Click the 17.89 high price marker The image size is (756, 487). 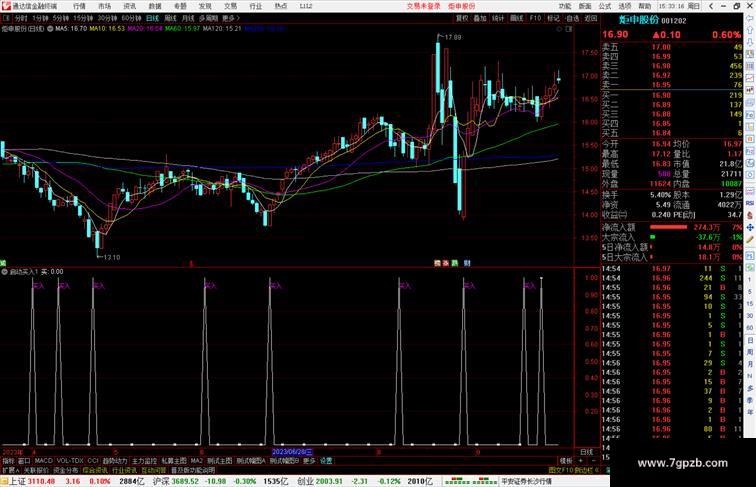click(453, 37)
